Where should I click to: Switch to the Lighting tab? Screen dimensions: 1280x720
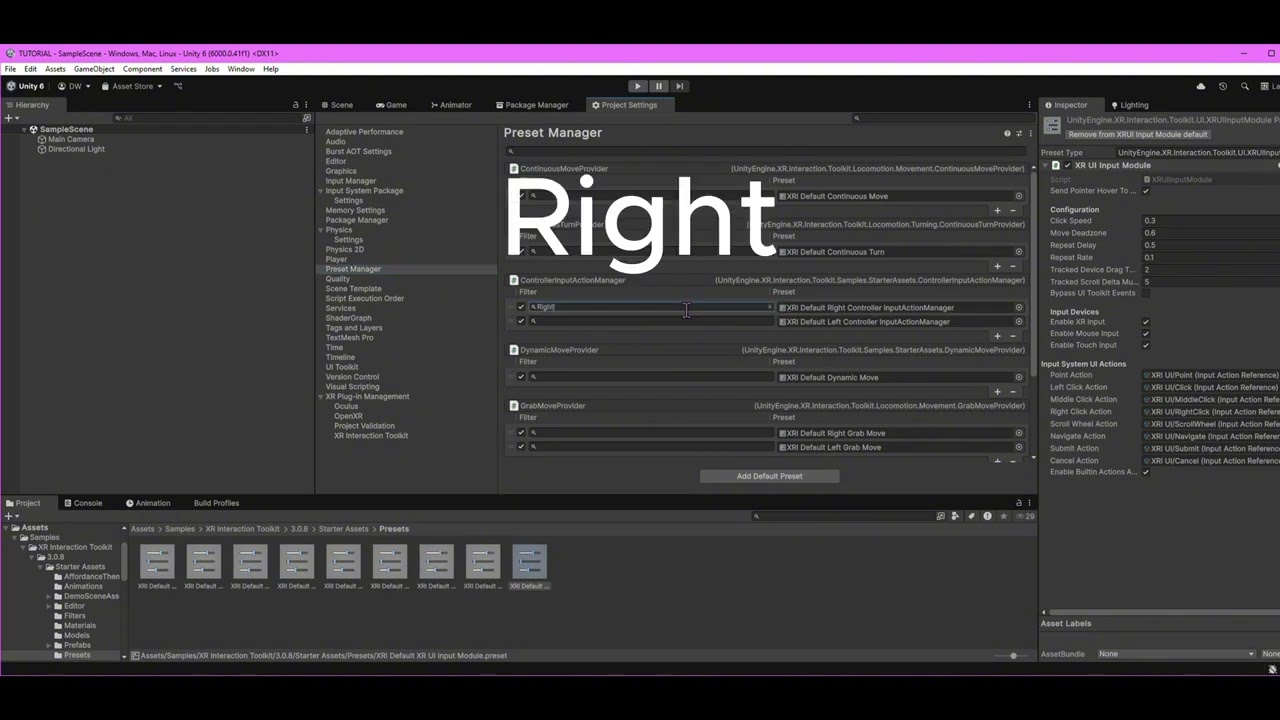[1129, 105]
